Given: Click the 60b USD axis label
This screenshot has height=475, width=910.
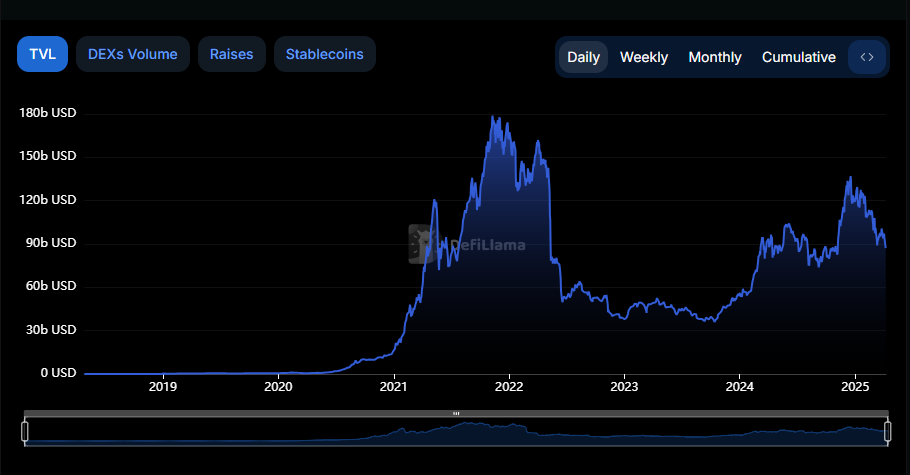Looking at the screenshot, I should click(51, 286).
